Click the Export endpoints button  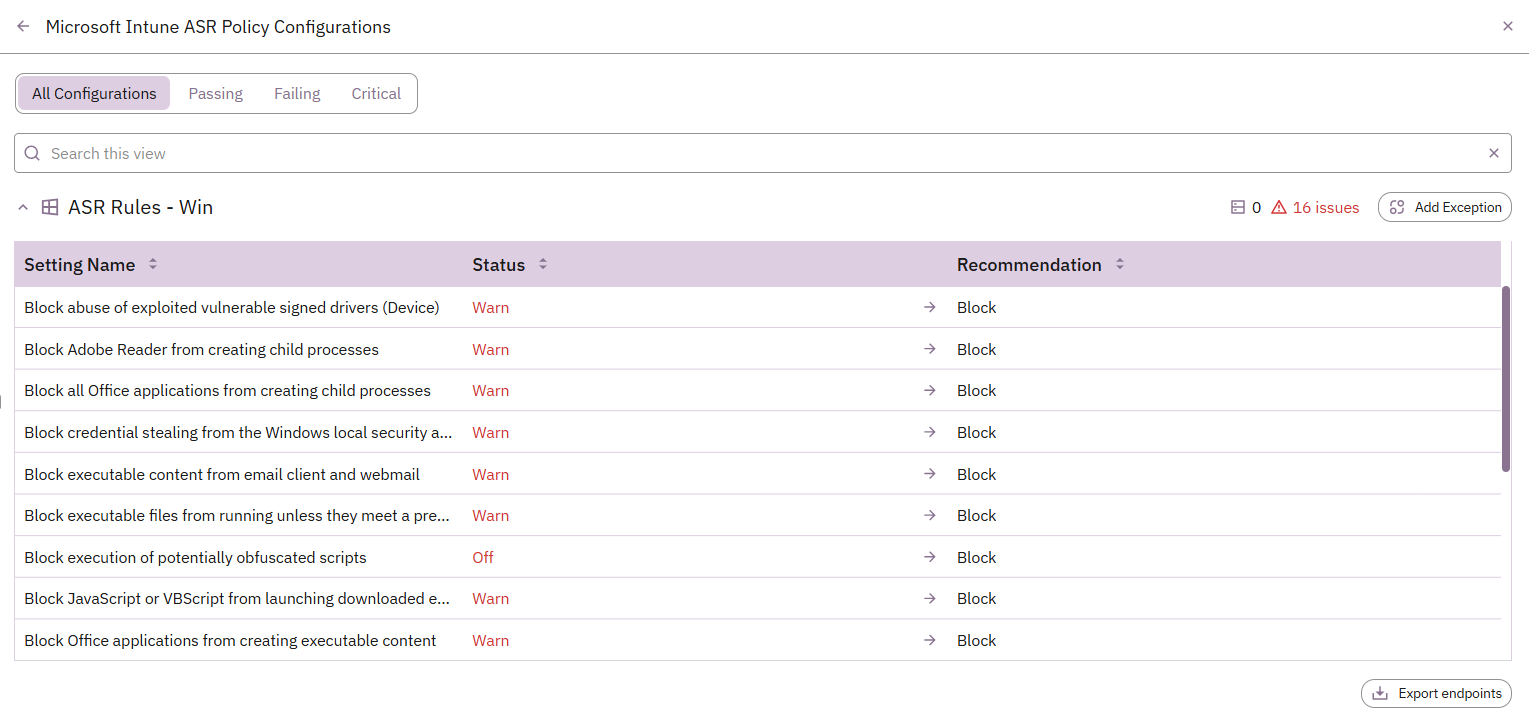pyautogui.click(x=1436, y=693)
